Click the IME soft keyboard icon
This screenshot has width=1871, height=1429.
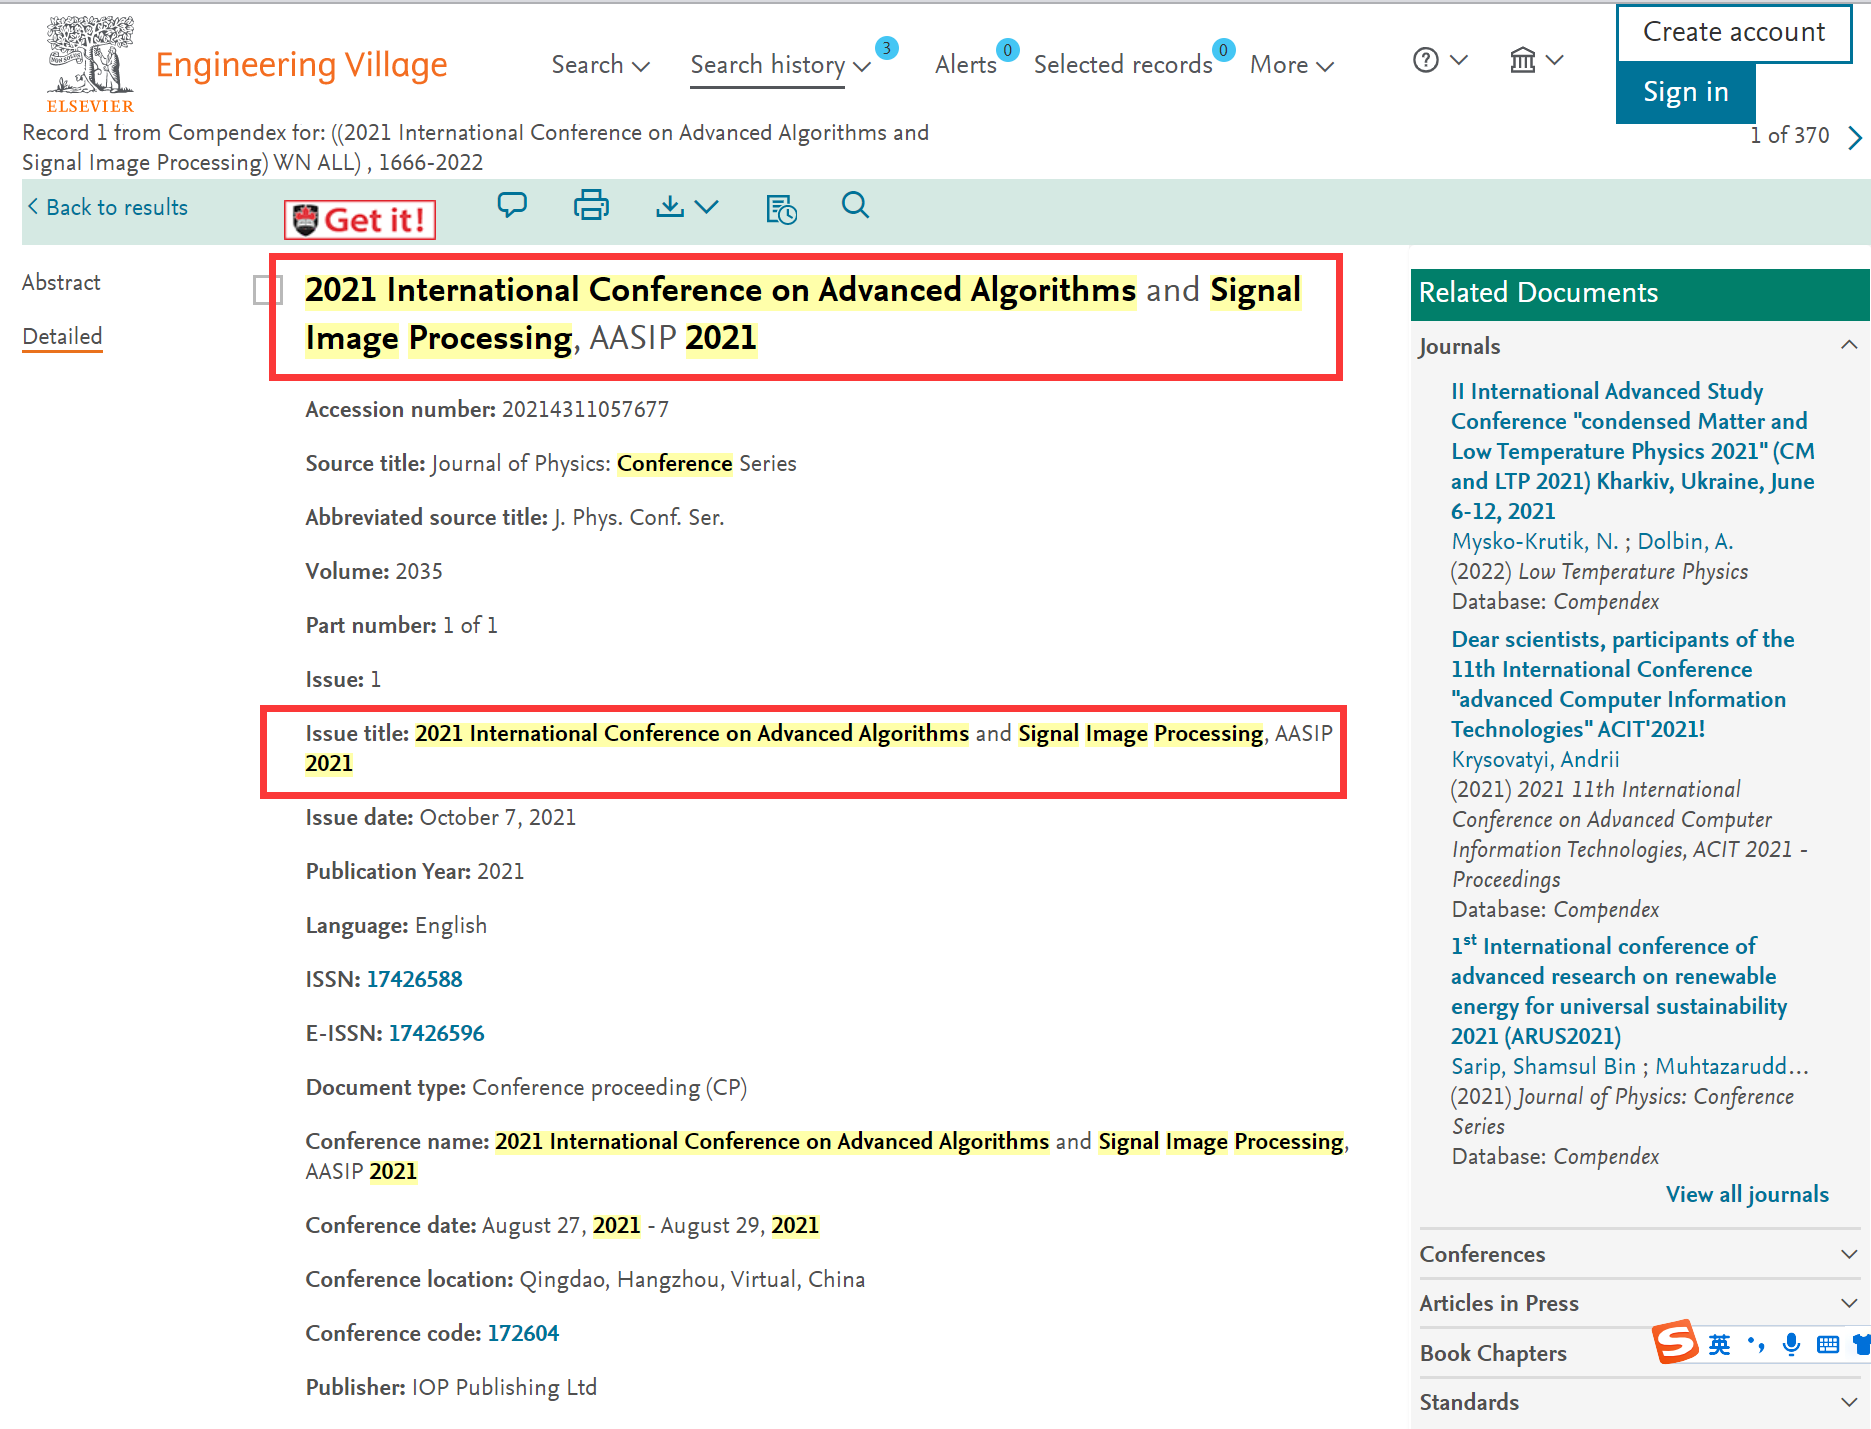(x=1828, y=1344)
